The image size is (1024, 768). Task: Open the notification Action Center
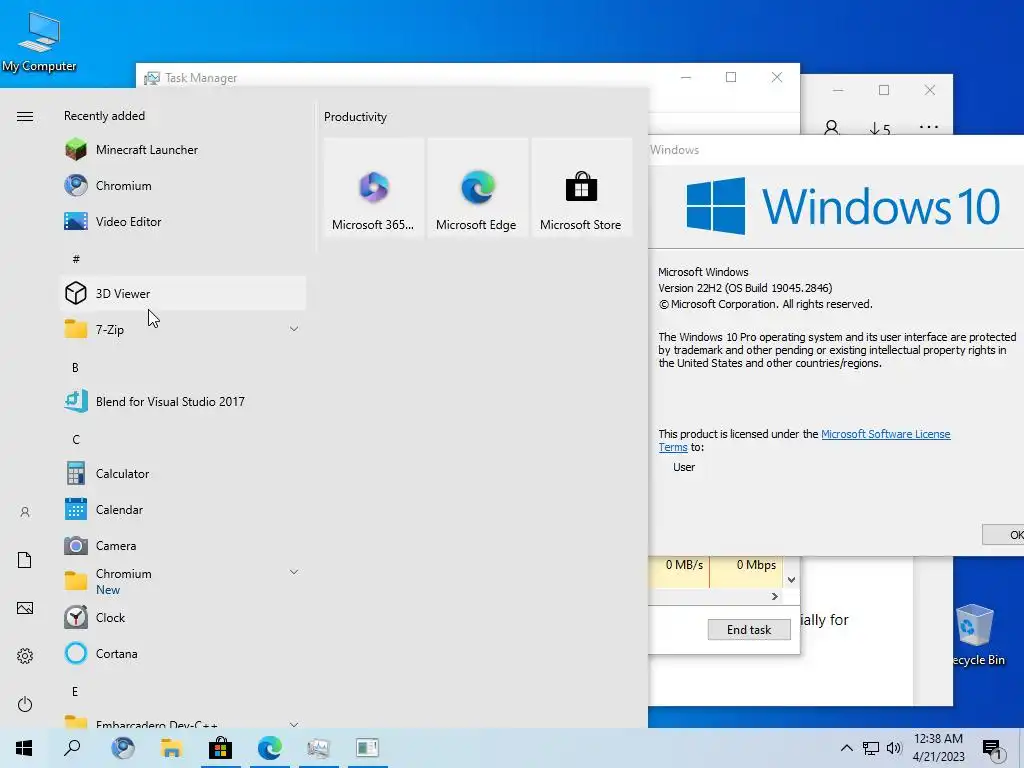pyautogui.click(x=992, y=748)
